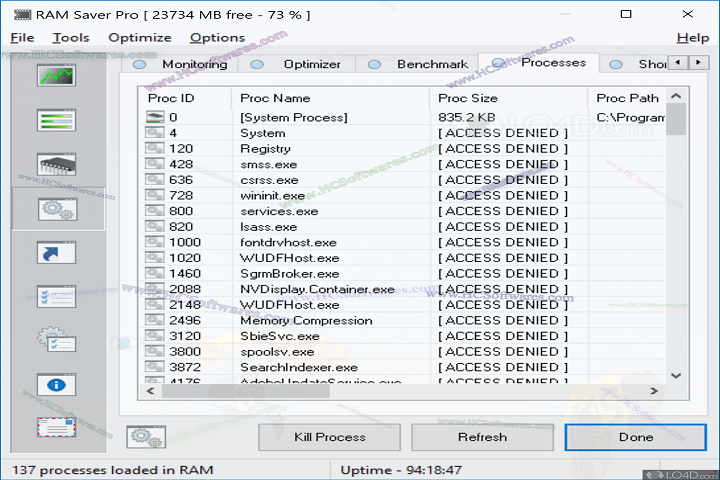Open the Tools menu
Viewport: 720px width, 480px height.
[x=71, y=38]
